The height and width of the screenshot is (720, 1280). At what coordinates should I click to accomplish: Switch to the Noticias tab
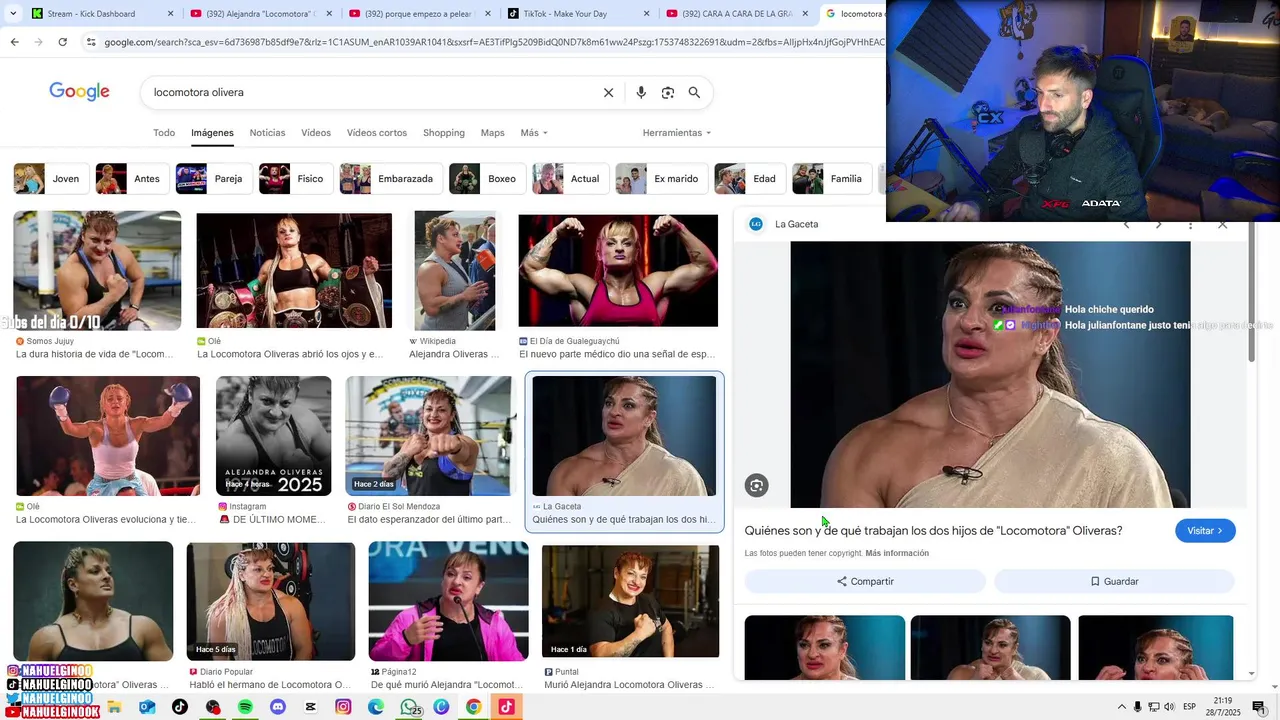coord(267,133)
